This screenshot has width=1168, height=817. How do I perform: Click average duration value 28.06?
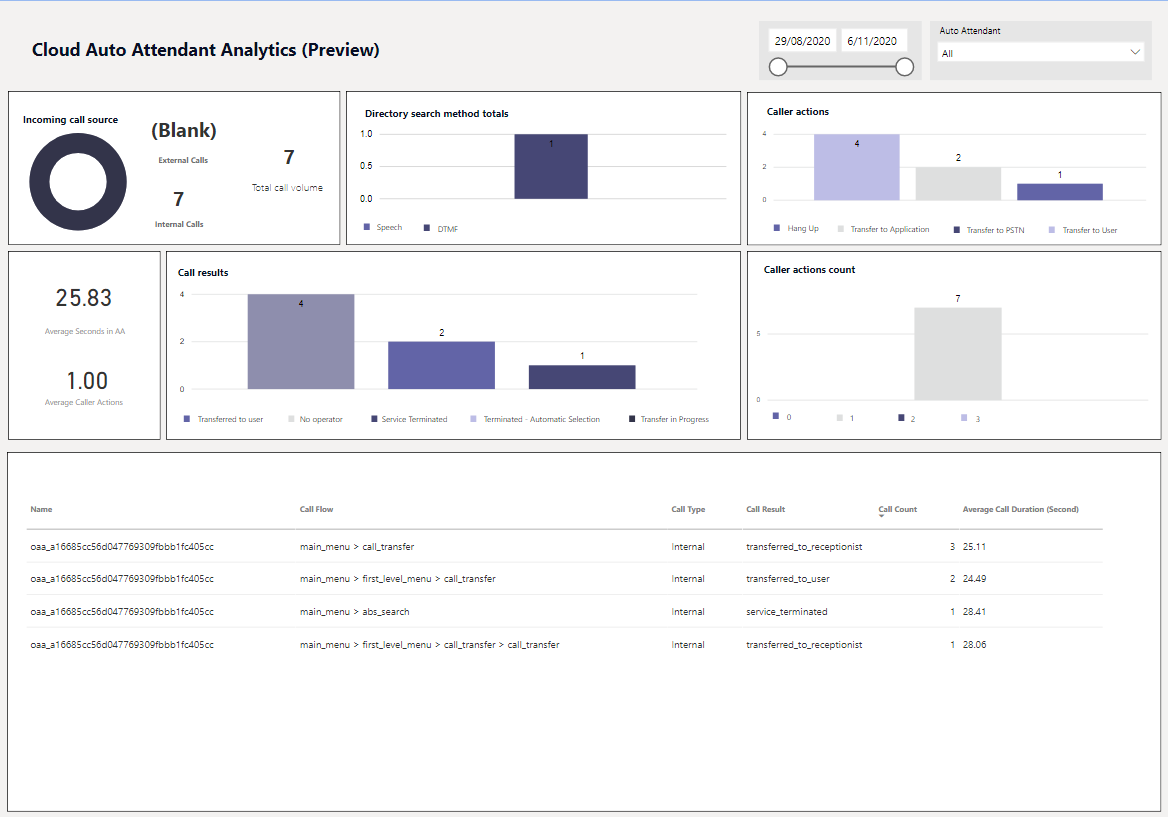(974, 645)
